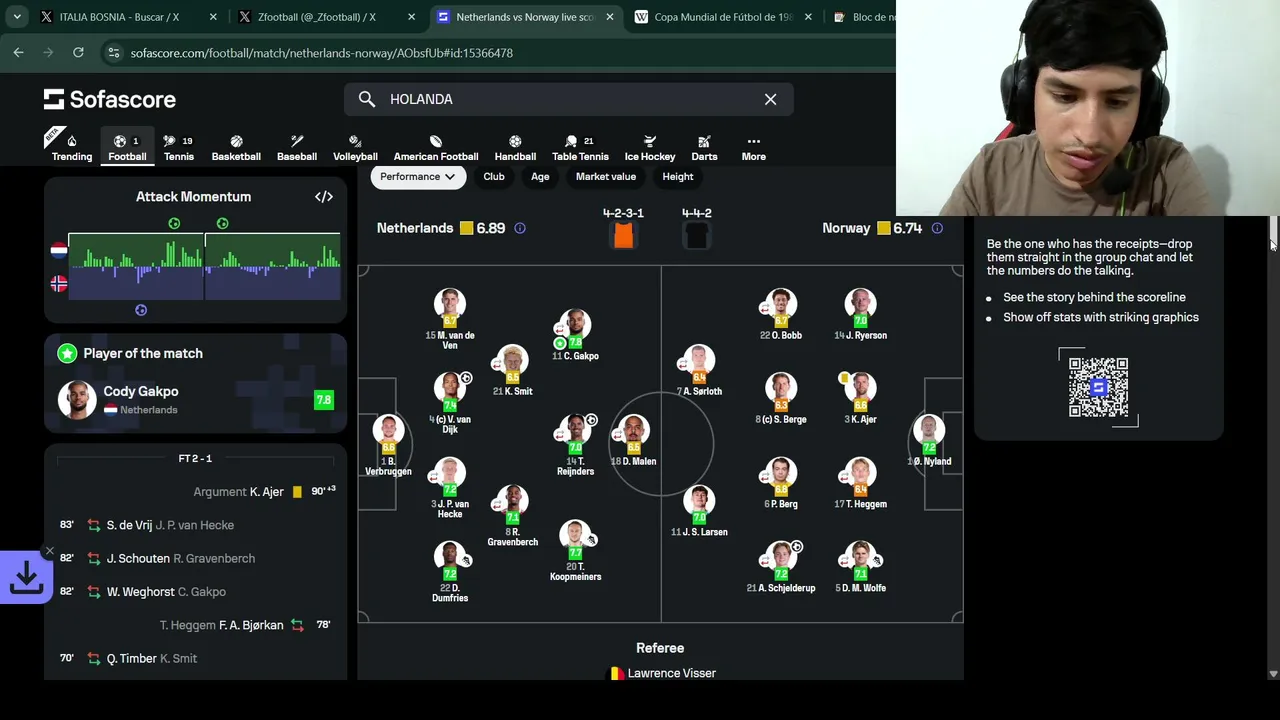Viewport: 1280px width, 720px height.
Task: Click the Netherlands orange jersey icon
Action: click(x=623, y=235)
